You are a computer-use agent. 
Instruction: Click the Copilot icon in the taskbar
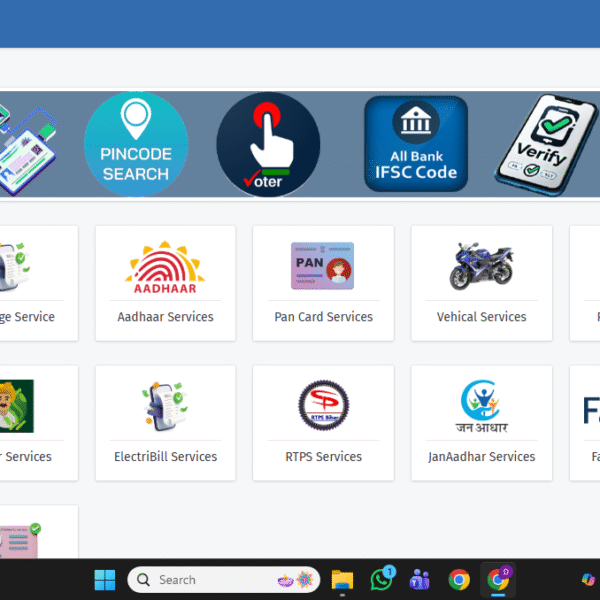[589, 579]
